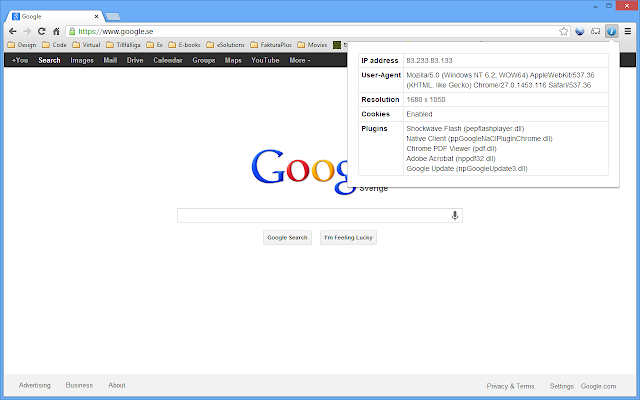
Task: Open the Settings footer link
Action: click(562, 386)
